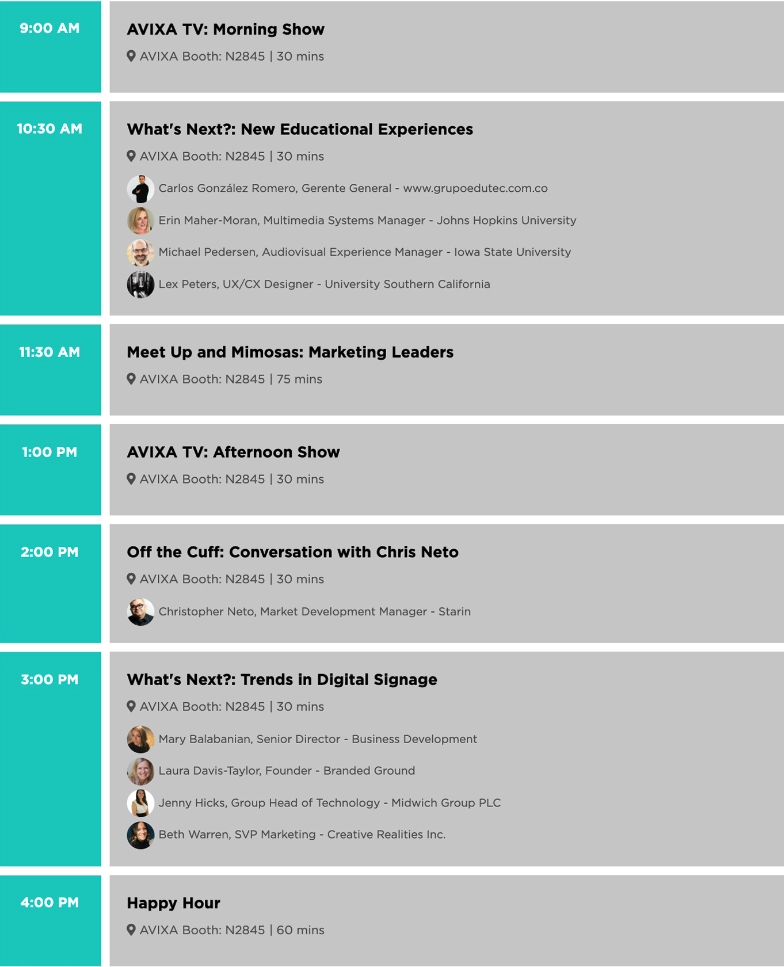Open Off the Cuff: Conversation with Chris Neto
The height and width of the screenshot is (967, 784).
point(292,552)
